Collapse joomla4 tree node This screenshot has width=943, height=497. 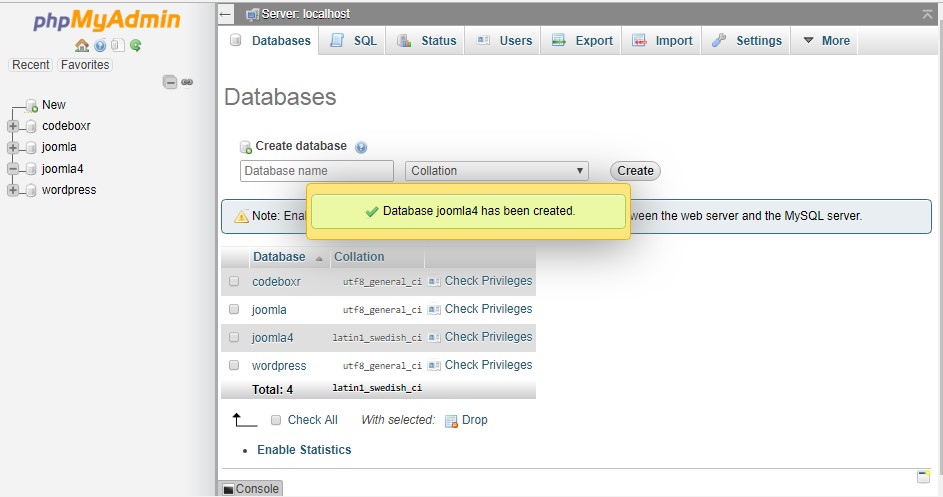pos(13,169)
